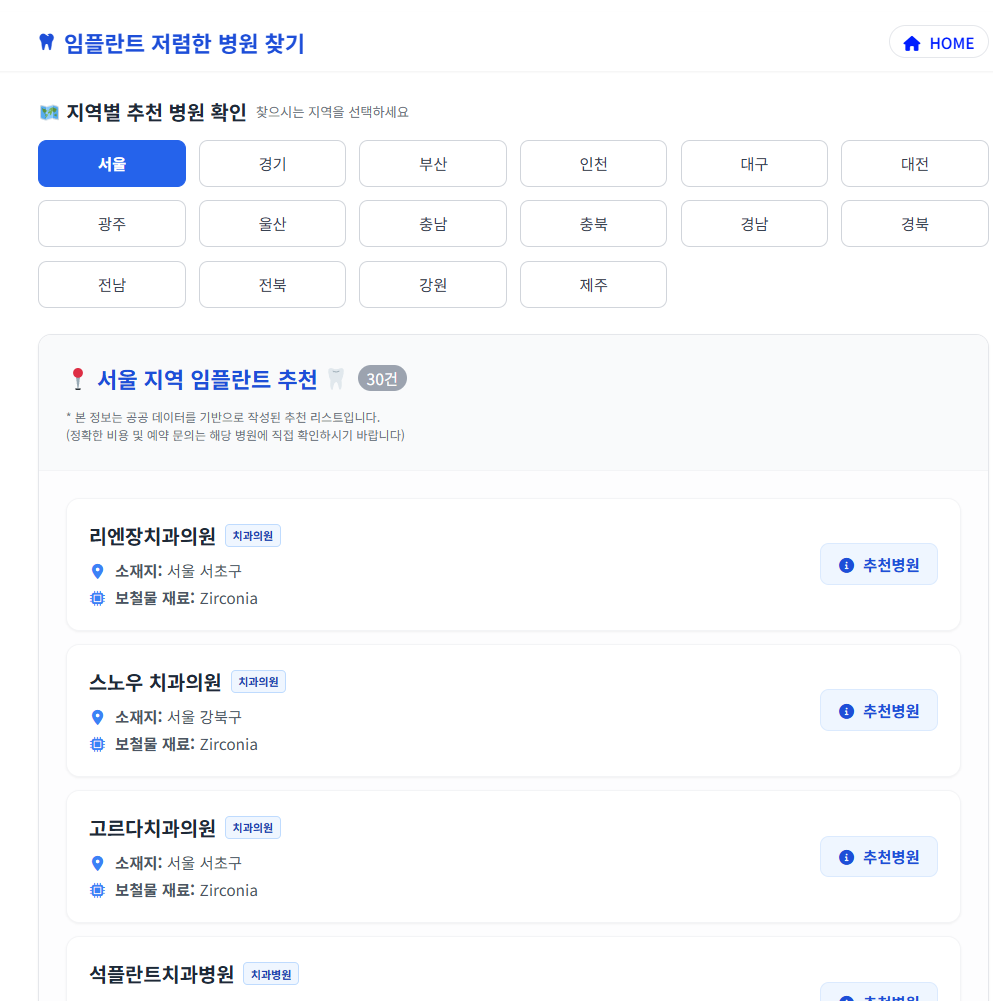Click the tooth icon in the page header
This screenshot has height=1001, width=993.
coord(46,41)
